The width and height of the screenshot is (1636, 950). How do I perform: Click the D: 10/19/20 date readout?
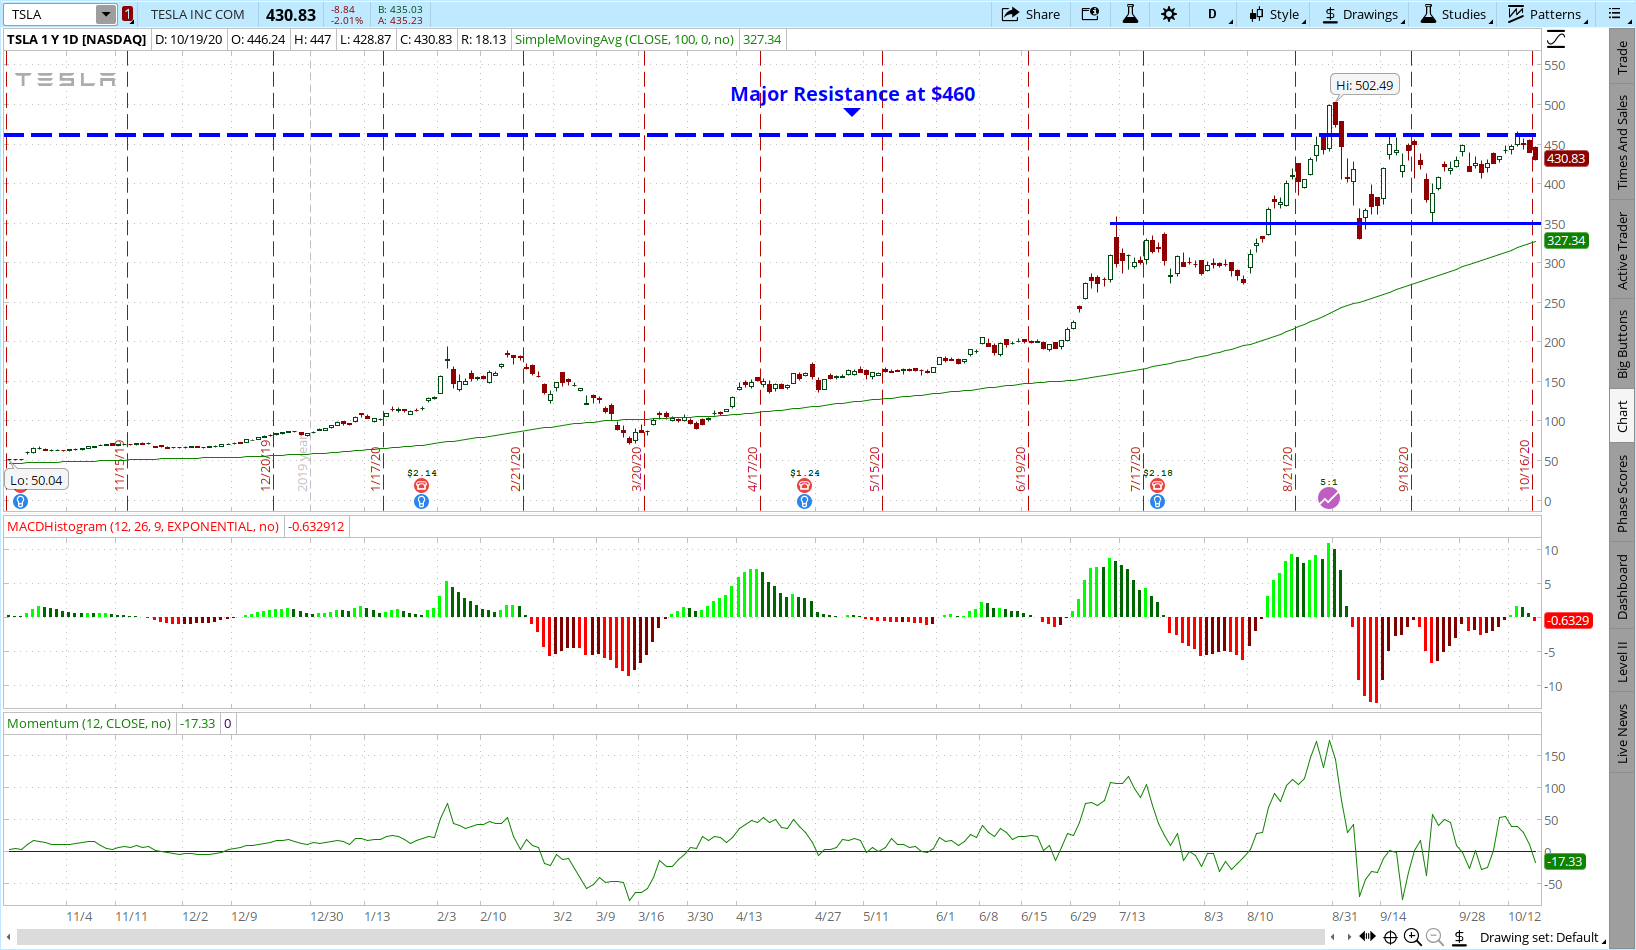(x=188, y=39)
